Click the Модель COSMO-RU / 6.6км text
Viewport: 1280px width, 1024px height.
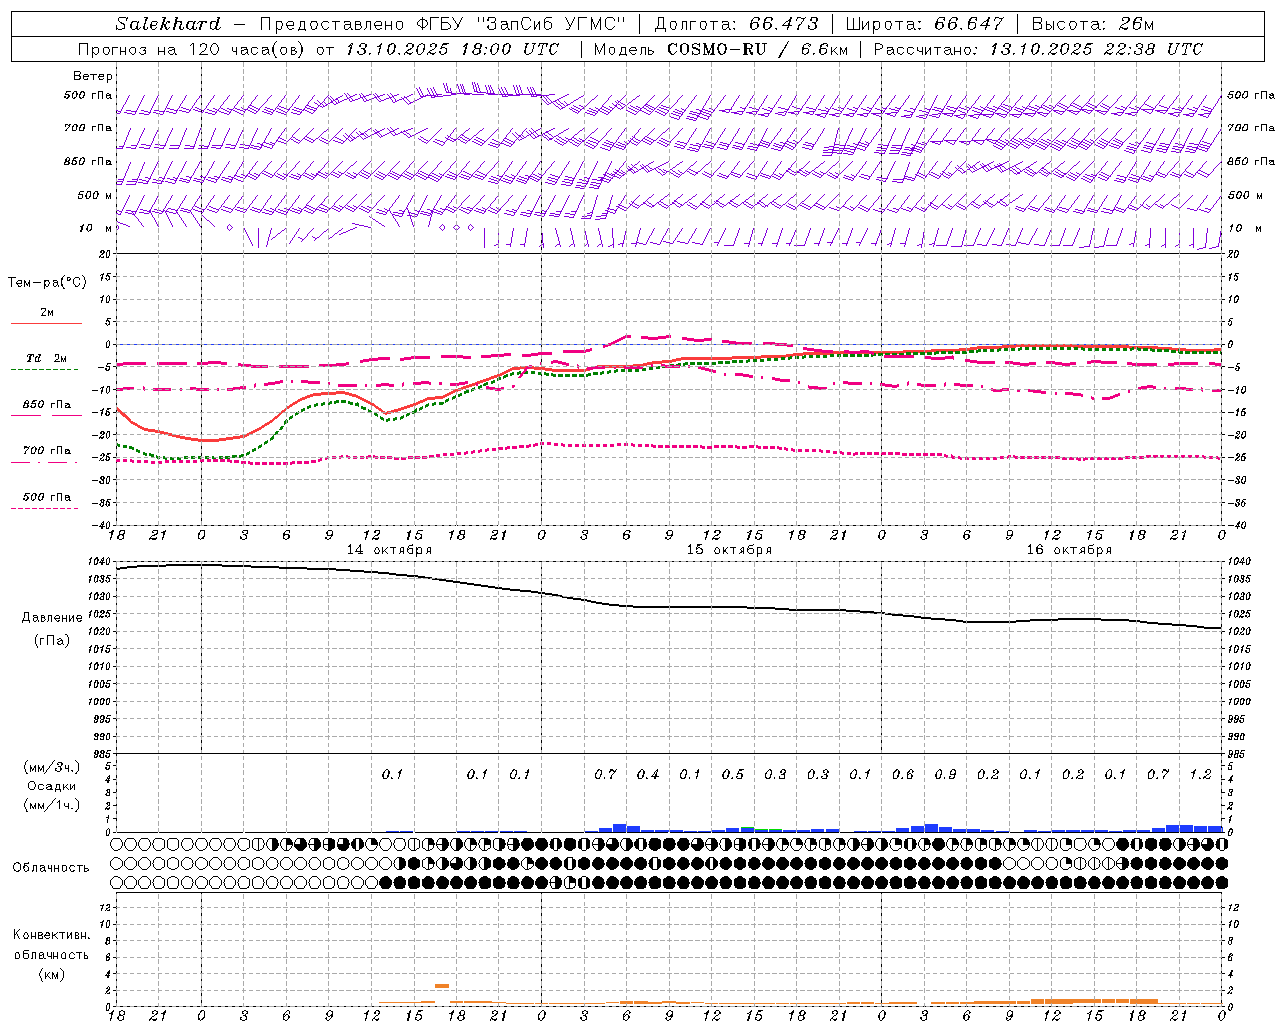tap(721, 49)
